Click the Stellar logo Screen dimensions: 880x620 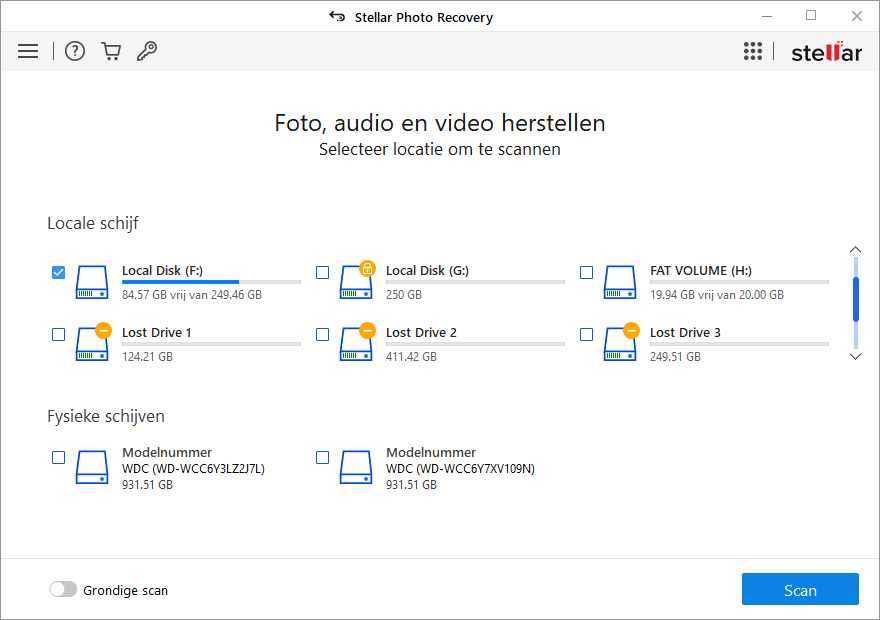point(826,52)
